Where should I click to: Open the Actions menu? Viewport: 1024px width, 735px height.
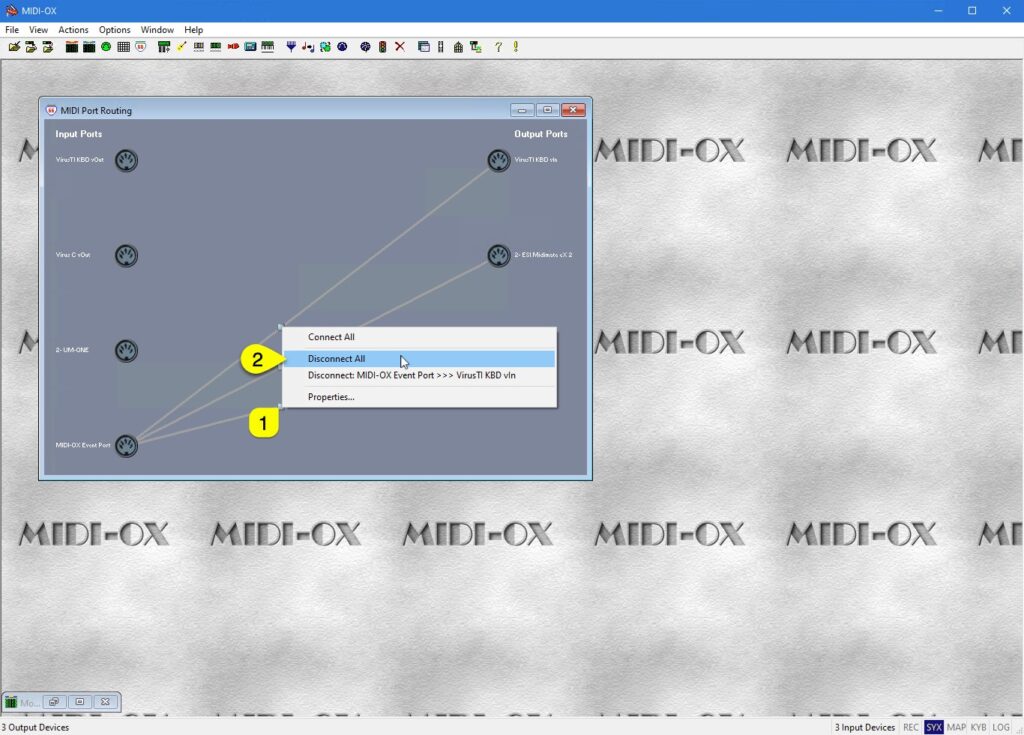coord(73,29)
